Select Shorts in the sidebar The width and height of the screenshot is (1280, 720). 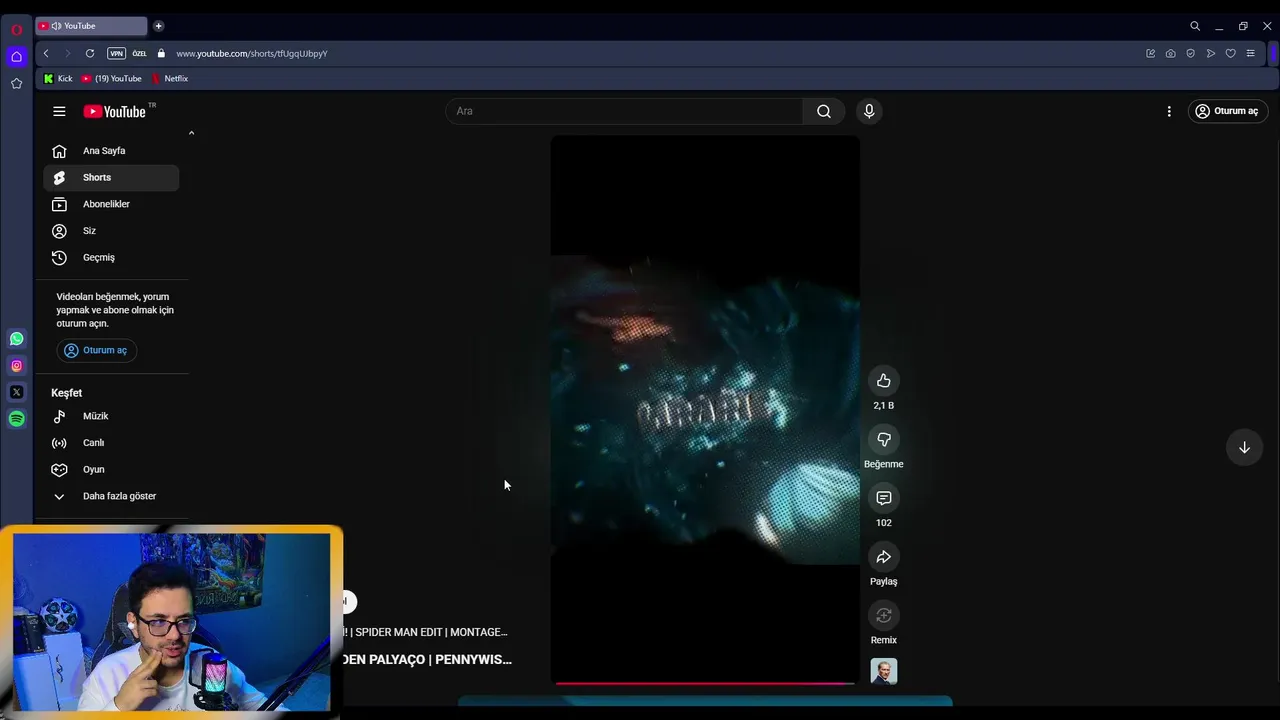click(111, 177)
